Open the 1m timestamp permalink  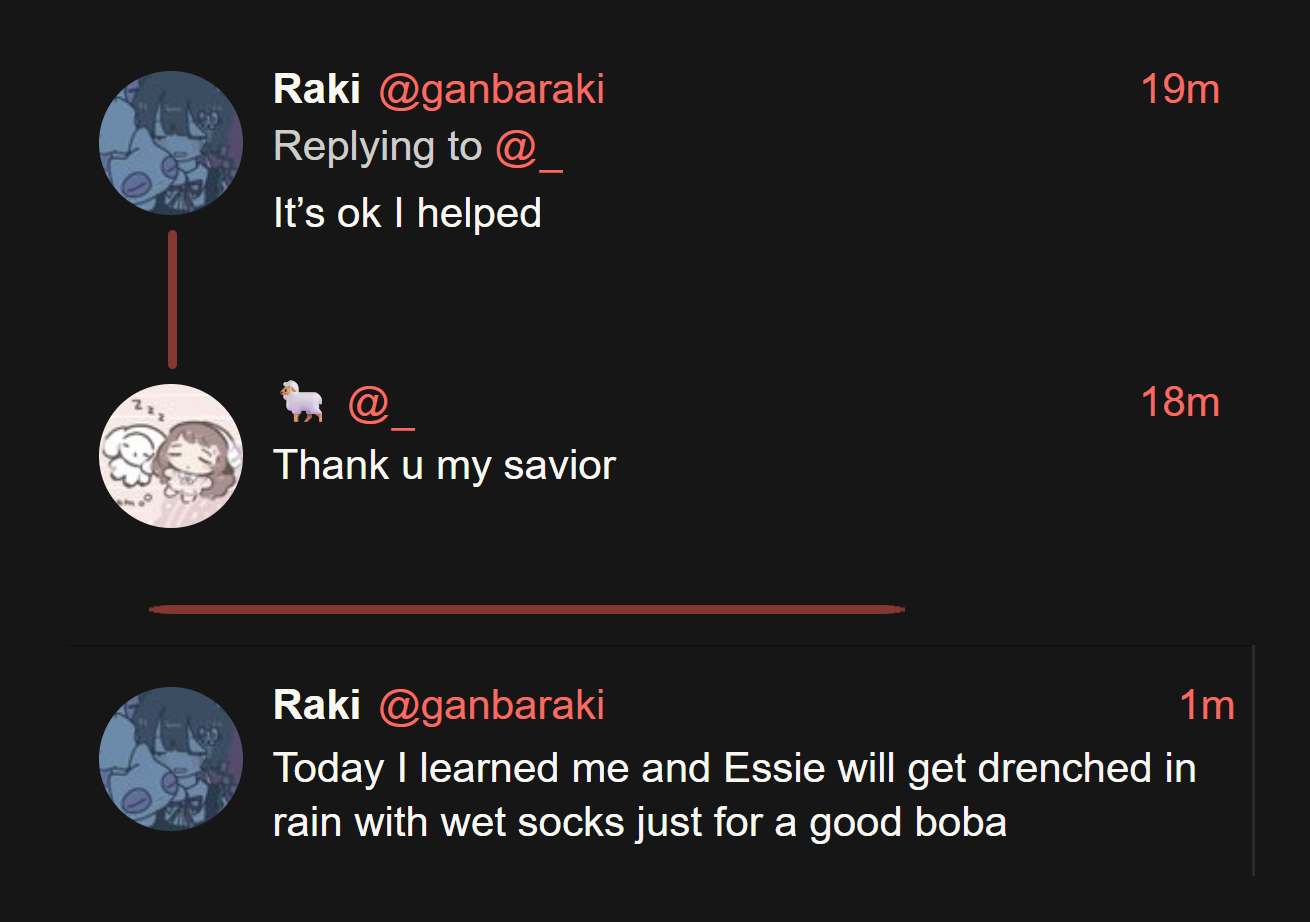(x=1207, y=706)
